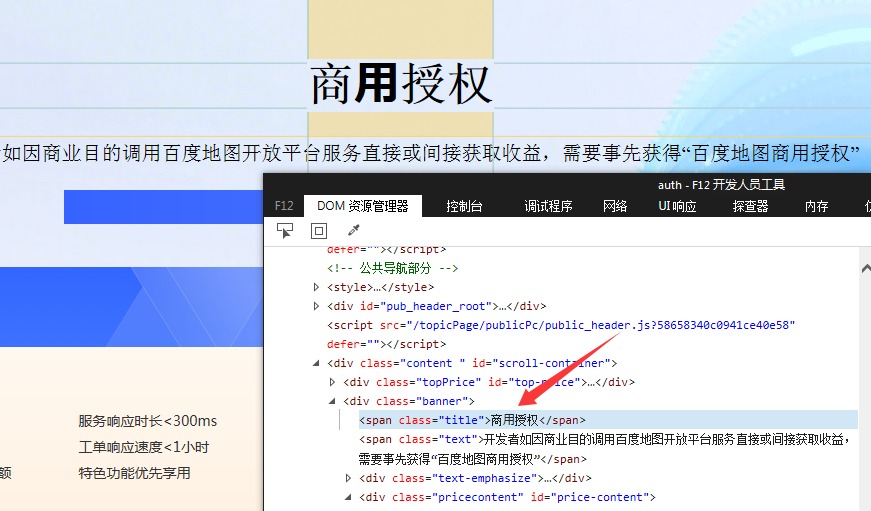
Task: Expand the pub_header_root div node
Action: click(x=316, y=306)
